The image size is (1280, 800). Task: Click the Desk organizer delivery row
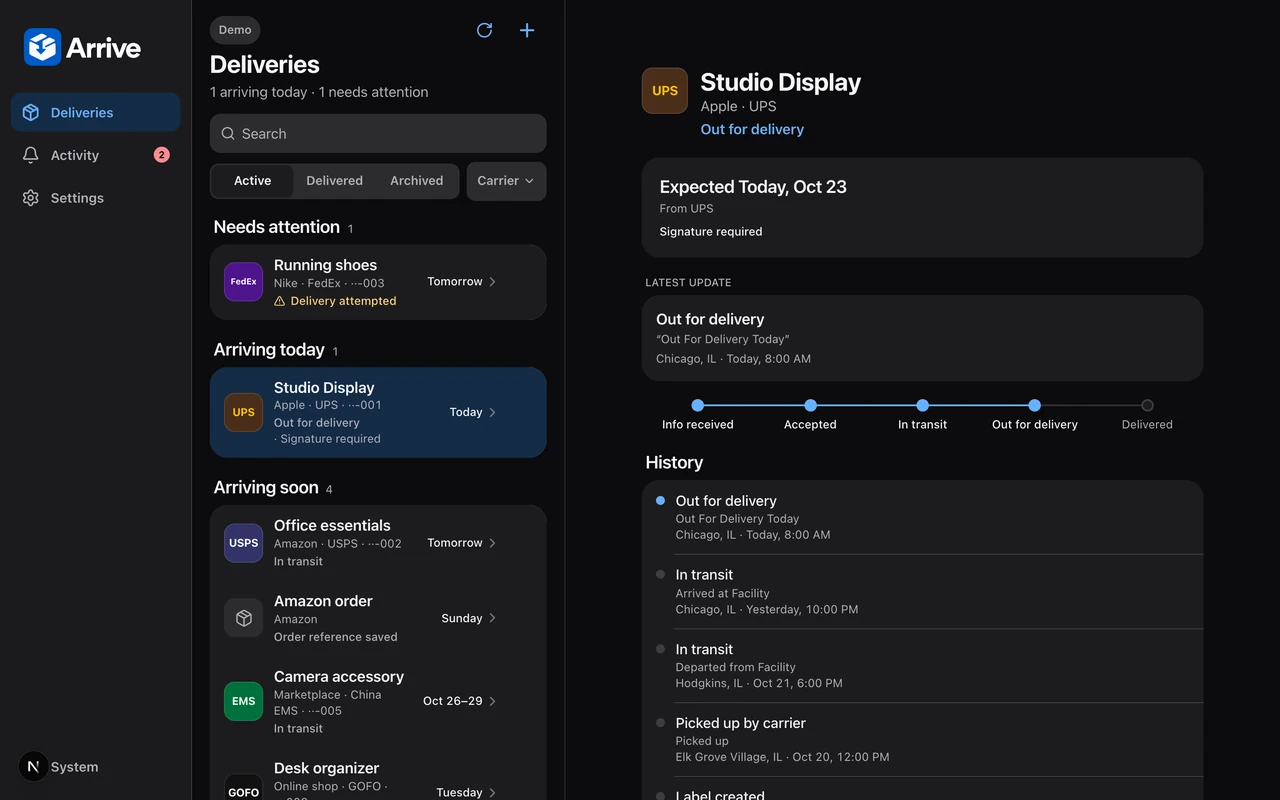pos(378,779)
